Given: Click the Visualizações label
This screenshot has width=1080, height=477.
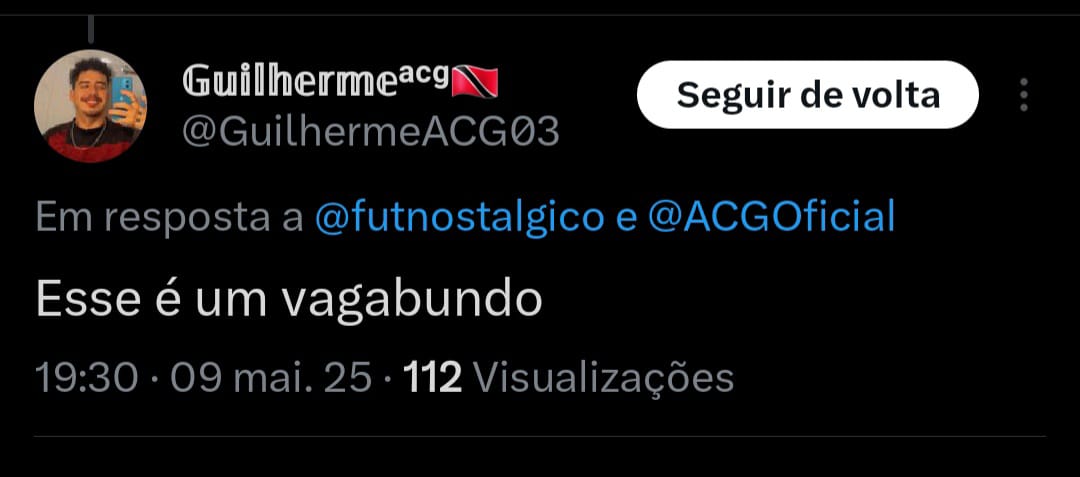Looking at the screenshot, I should [x=604, y=379].
